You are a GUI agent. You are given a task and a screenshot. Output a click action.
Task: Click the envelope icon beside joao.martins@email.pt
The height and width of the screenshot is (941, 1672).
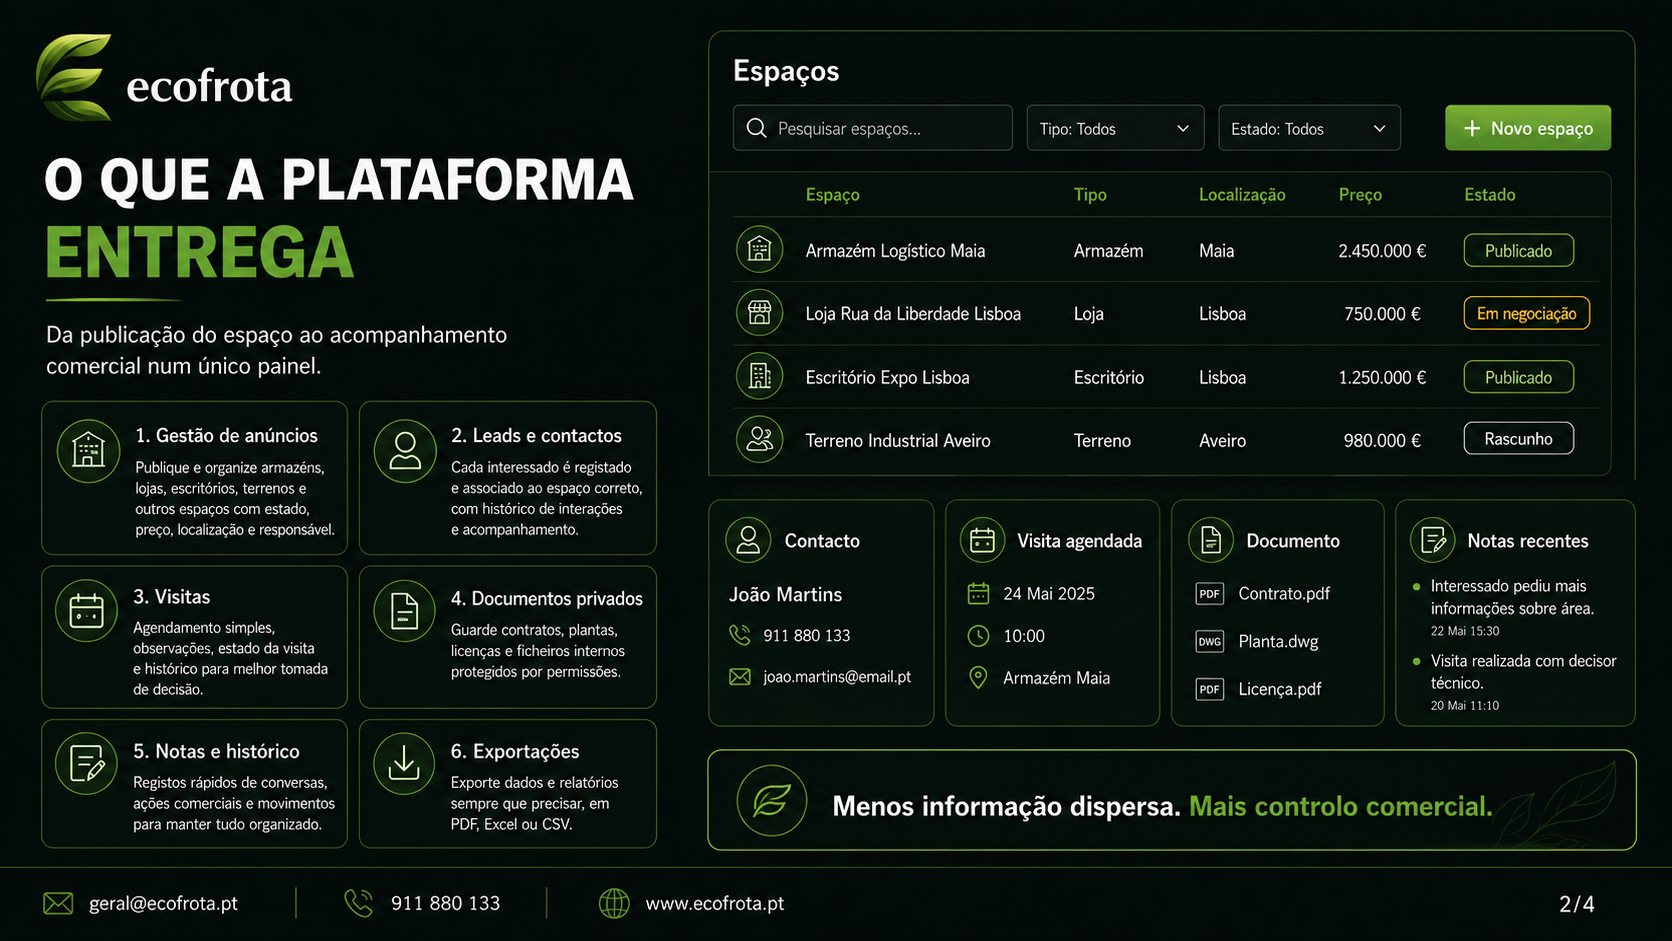(740, 677)
